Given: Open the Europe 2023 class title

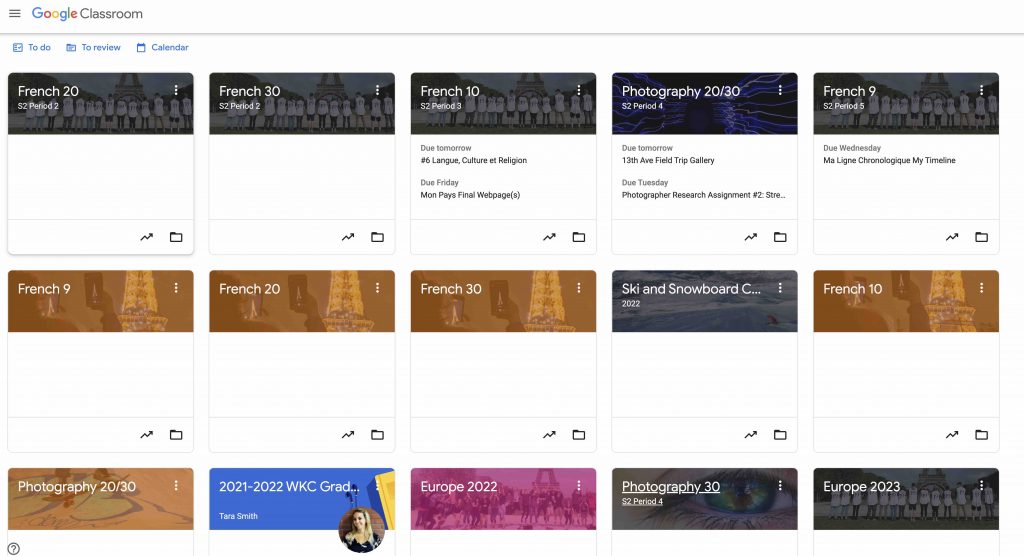Looking at the screenshot, I should tap(861, 486).
